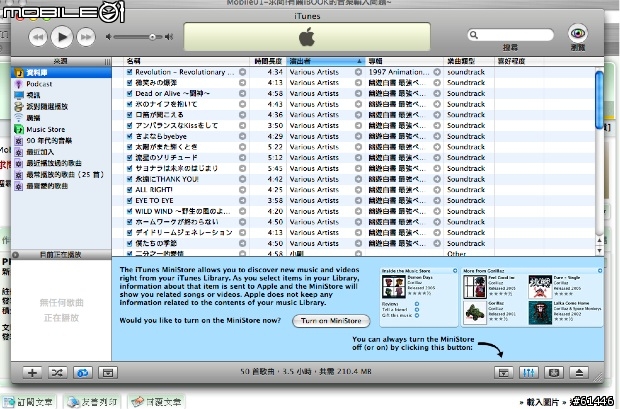The width and height of the screenshot is (620, 409).
Task: Play the selected song
Action: pos(62,37)
